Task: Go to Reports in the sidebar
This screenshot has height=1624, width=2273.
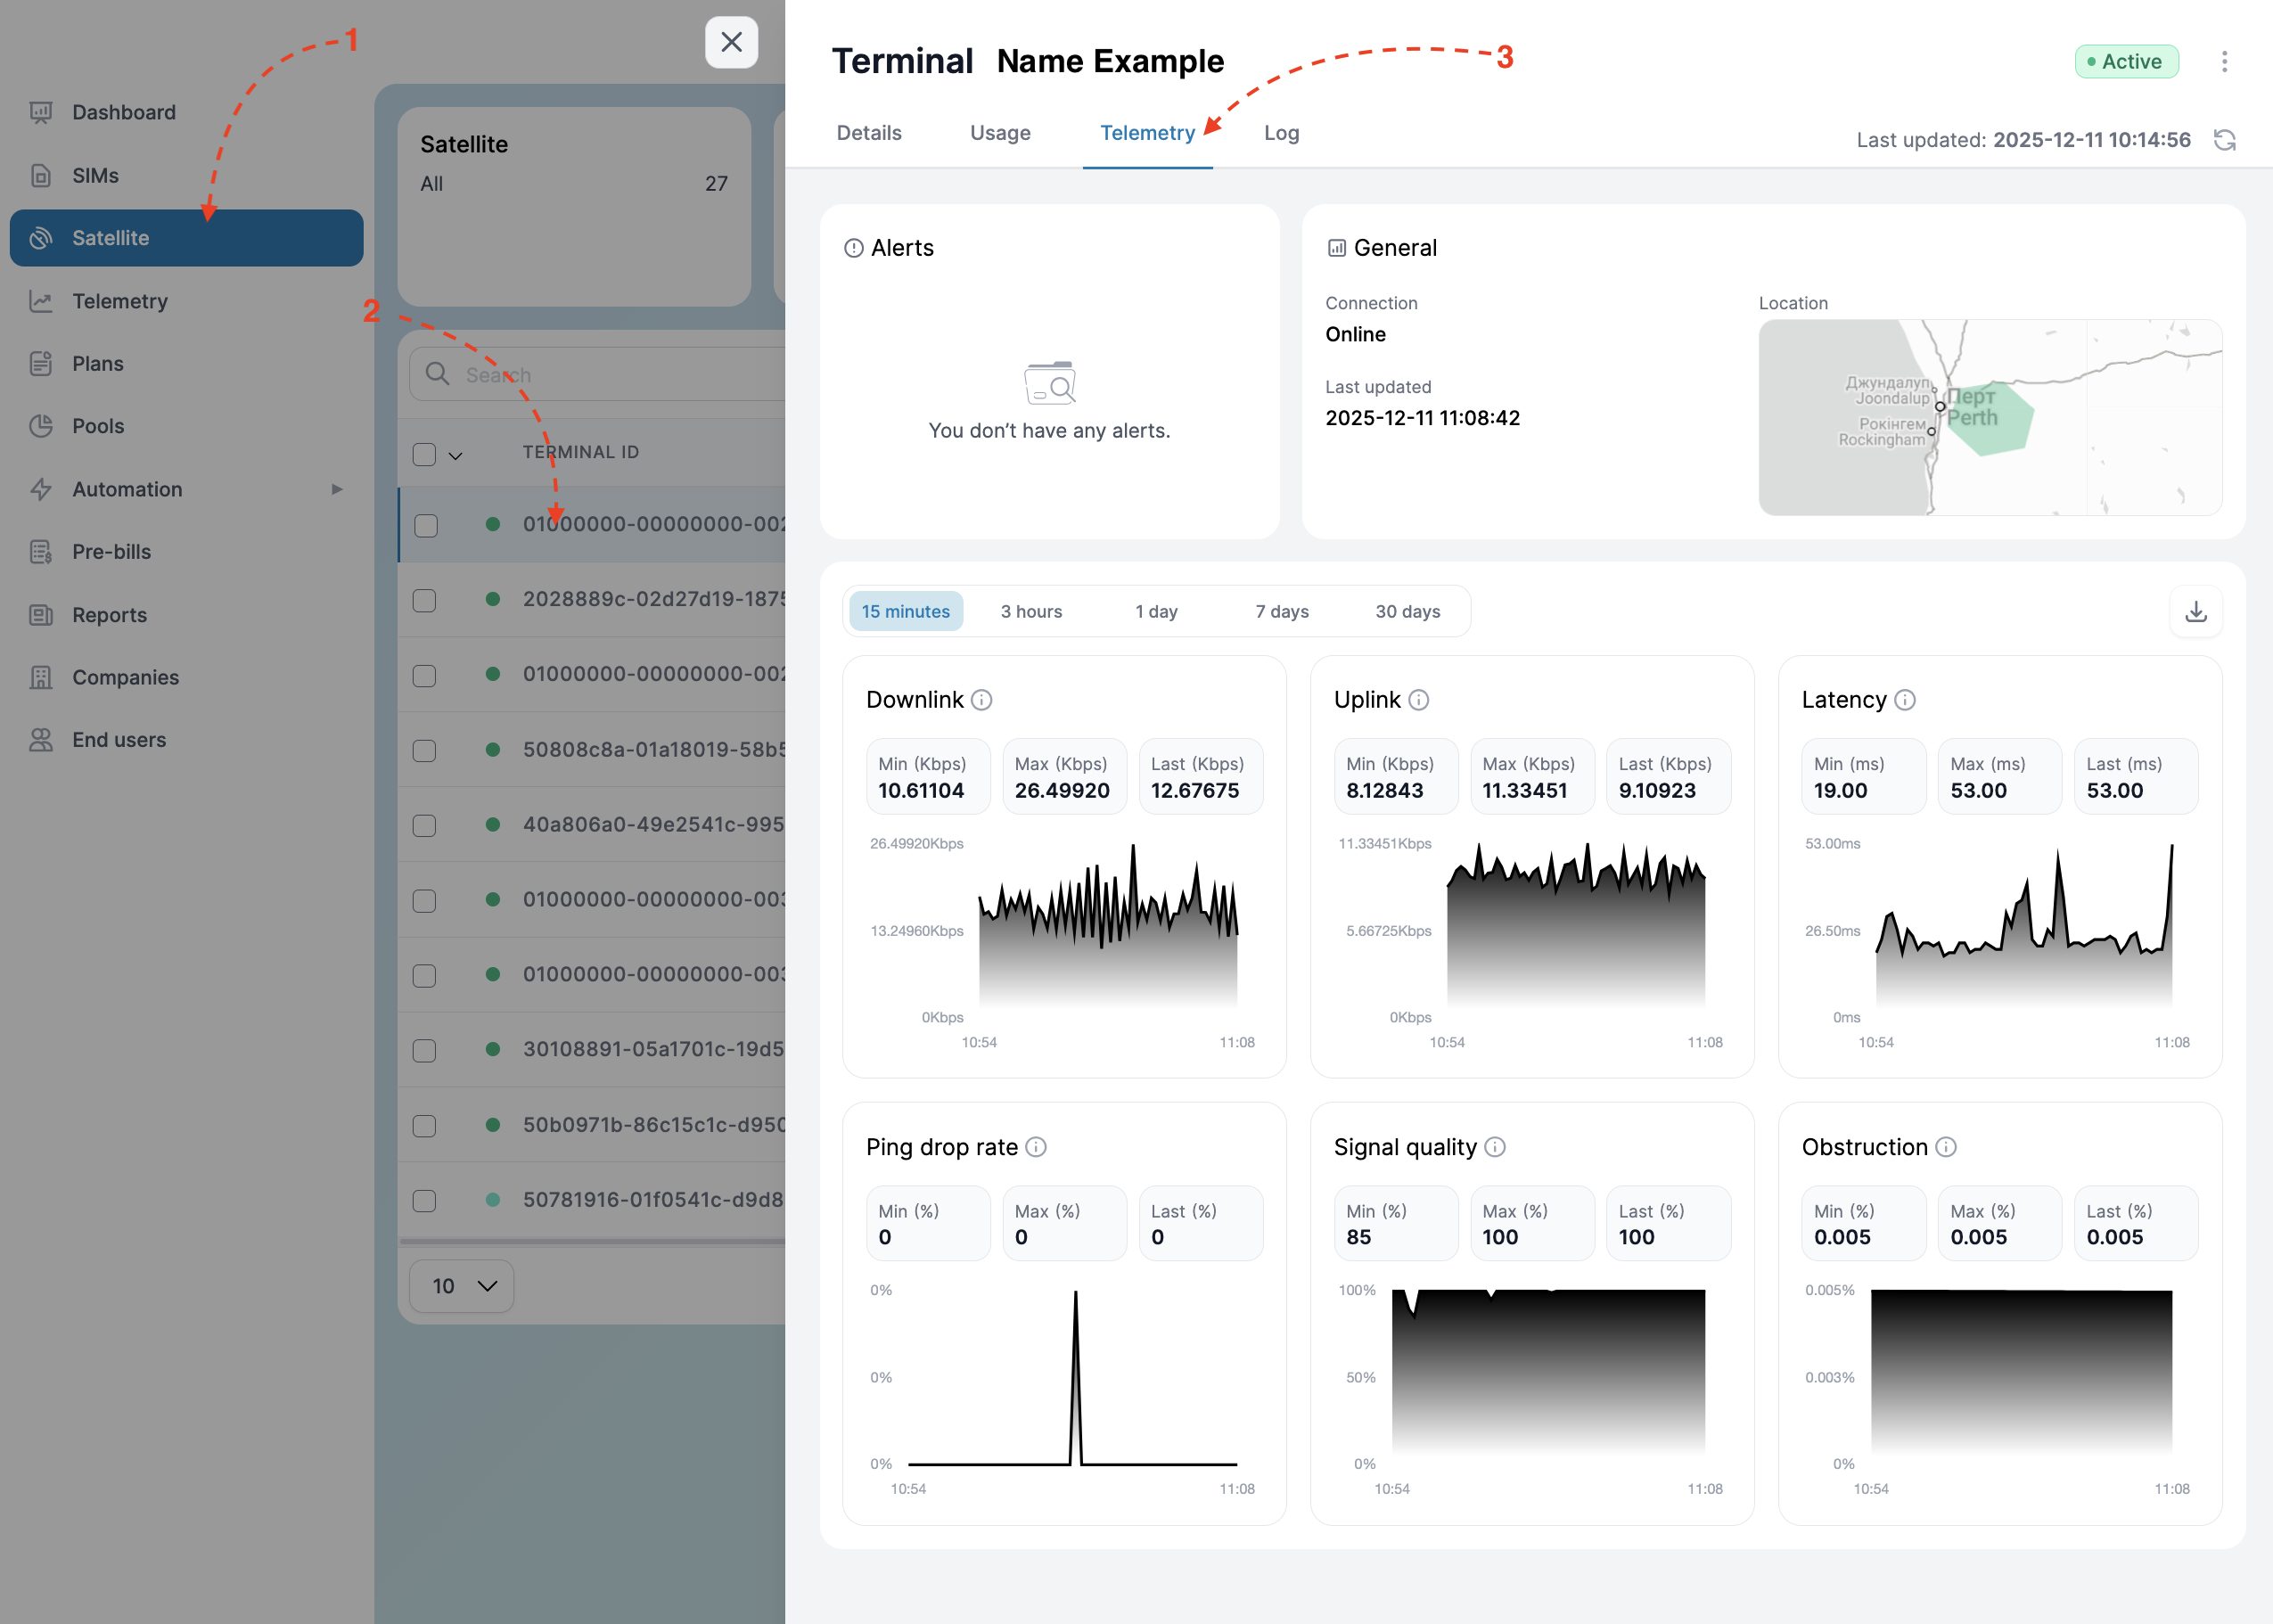Action: click(x=109, y=615)
